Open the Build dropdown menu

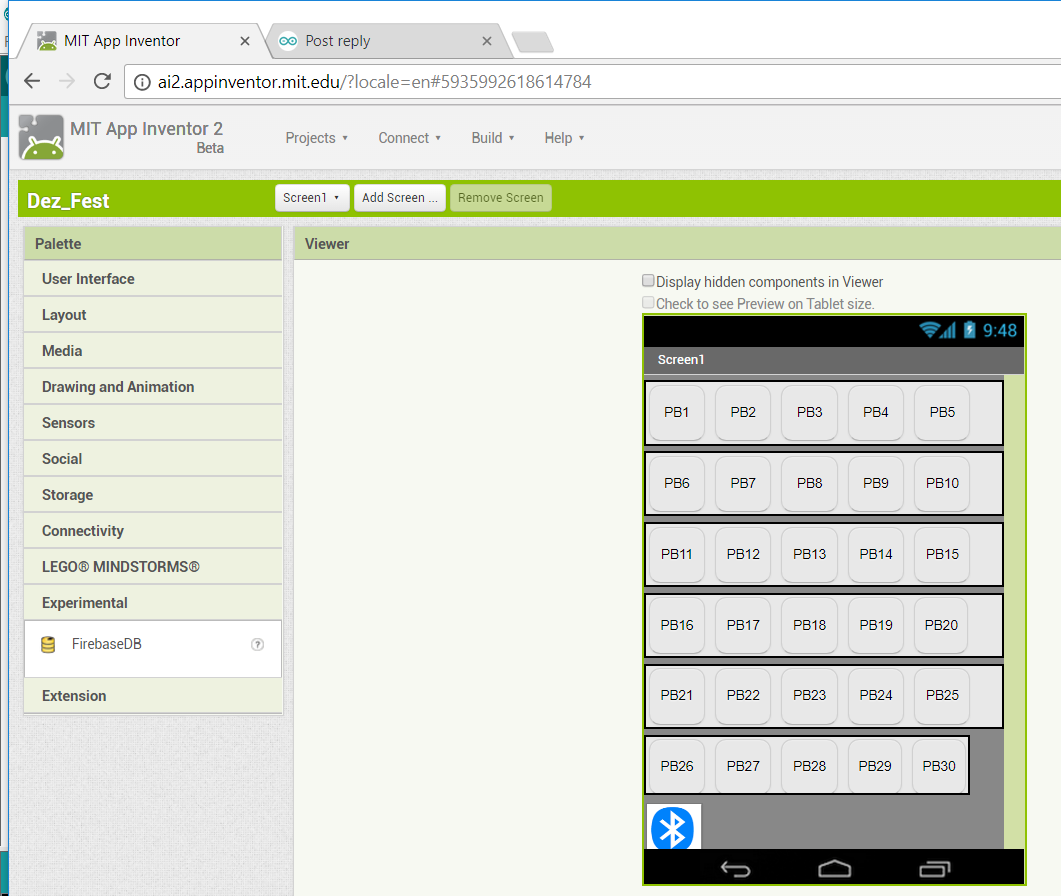click(x=493, y=138)
